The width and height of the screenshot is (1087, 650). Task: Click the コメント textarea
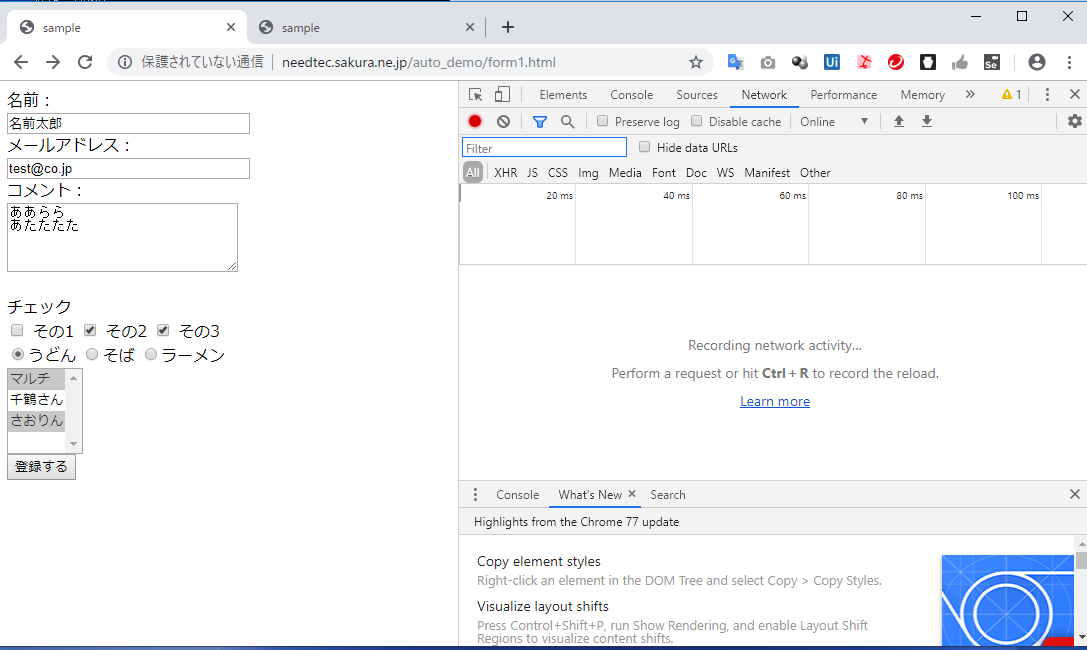pos(122,237)
